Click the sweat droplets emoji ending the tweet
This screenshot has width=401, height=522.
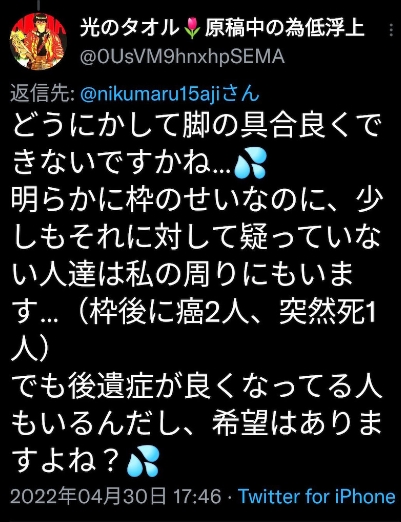(143, 462)
